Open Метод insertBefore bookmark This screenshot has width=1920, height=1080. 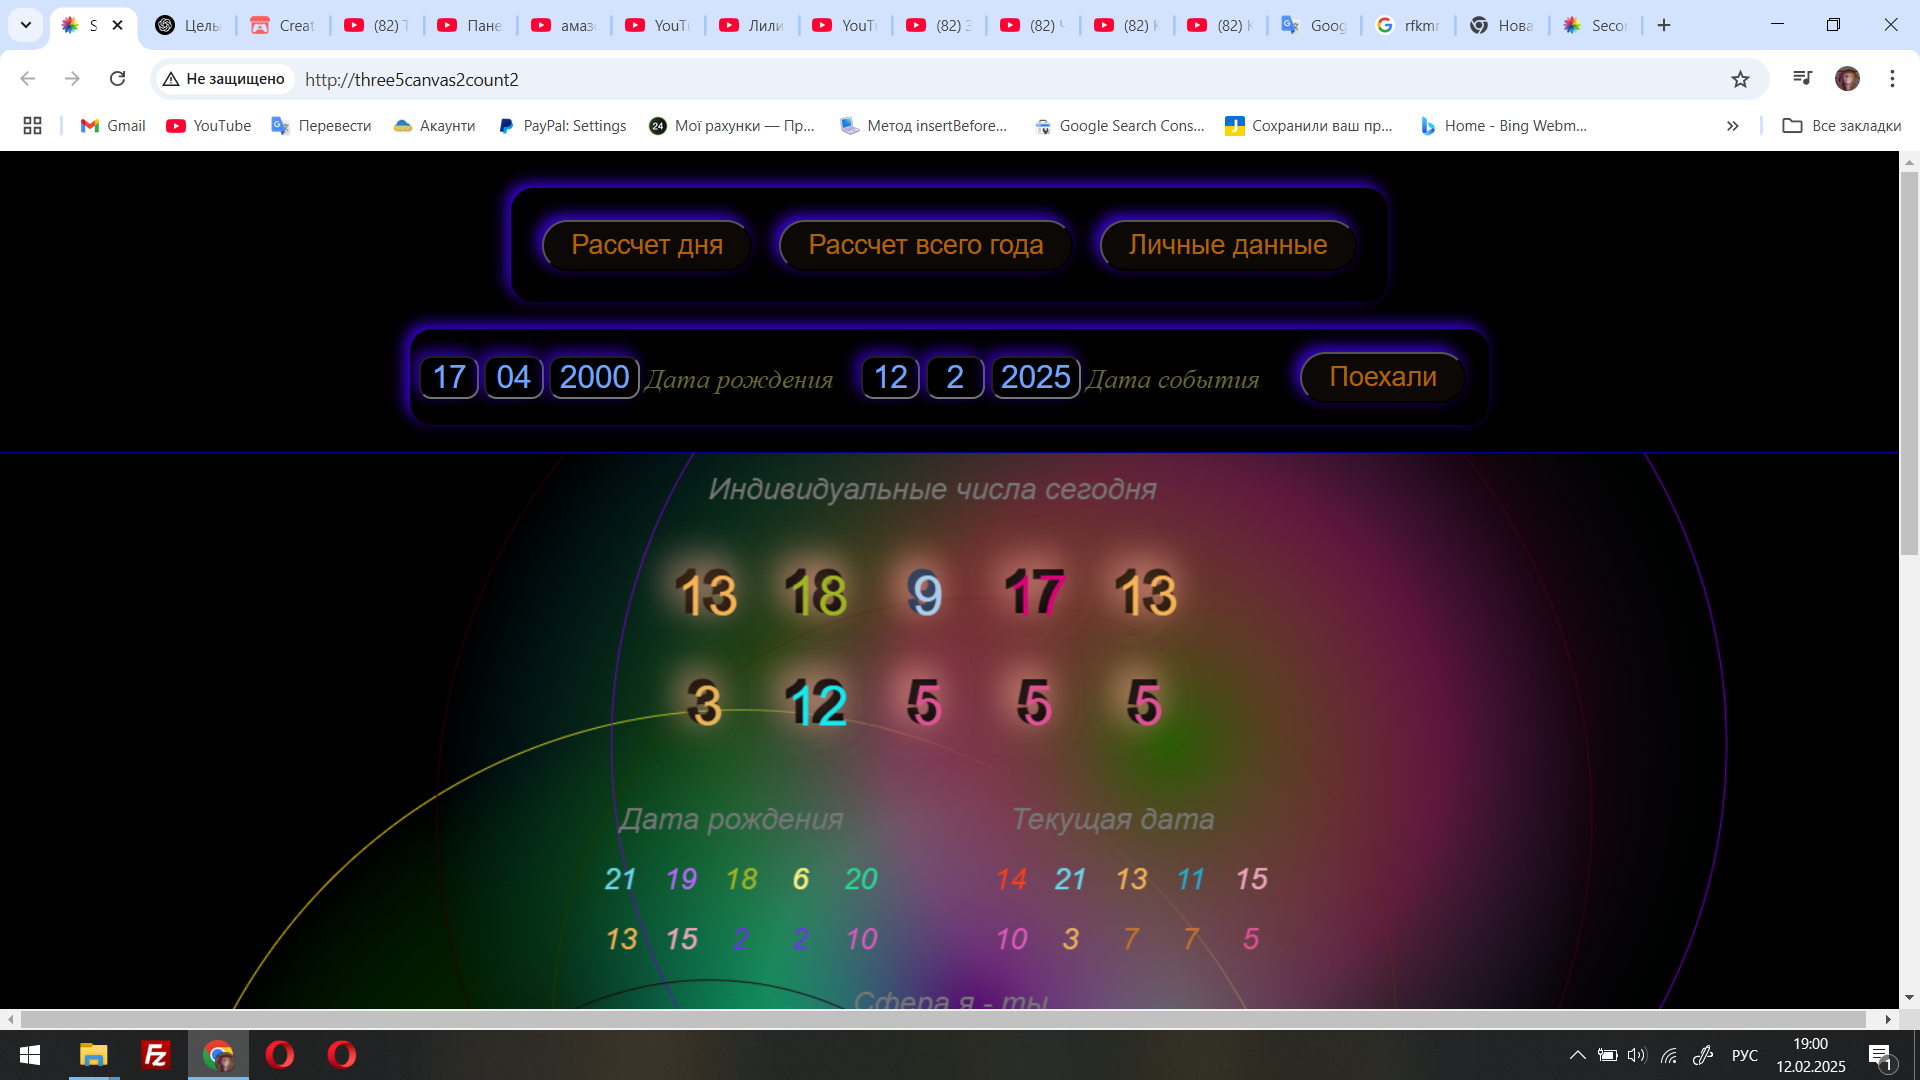click(923, 126)
